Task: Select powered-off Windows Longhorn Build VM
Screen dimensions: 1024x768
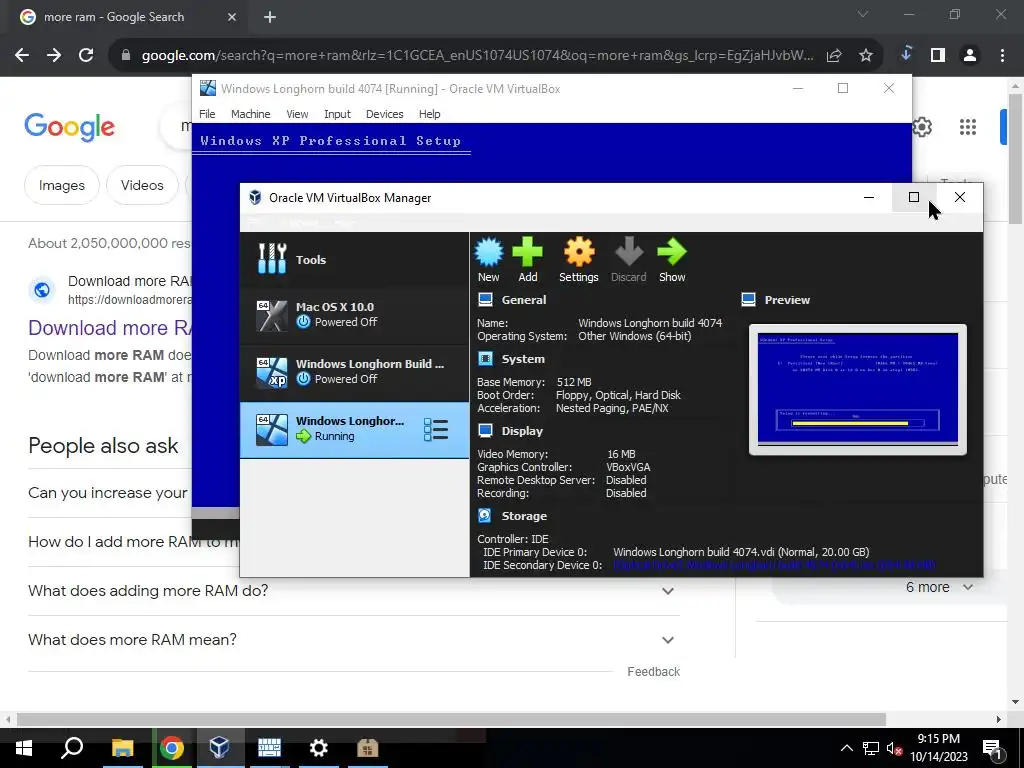Action: pyautogui.click(x=355, y=372)
